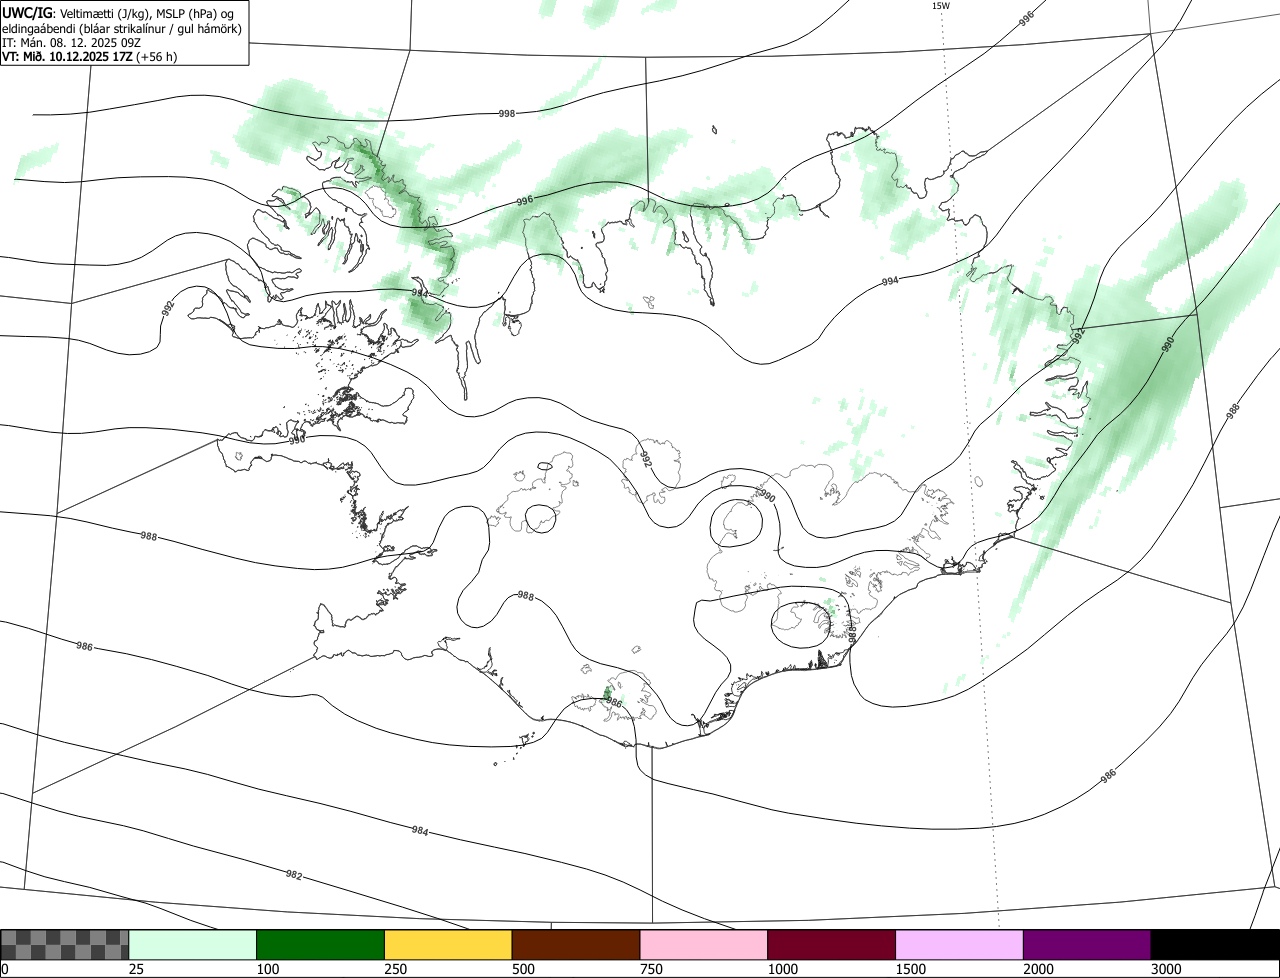The image size is (1280, 978).
Task: Choose the maroon 1000–1500 legend swatch
Action: (832, 945)
